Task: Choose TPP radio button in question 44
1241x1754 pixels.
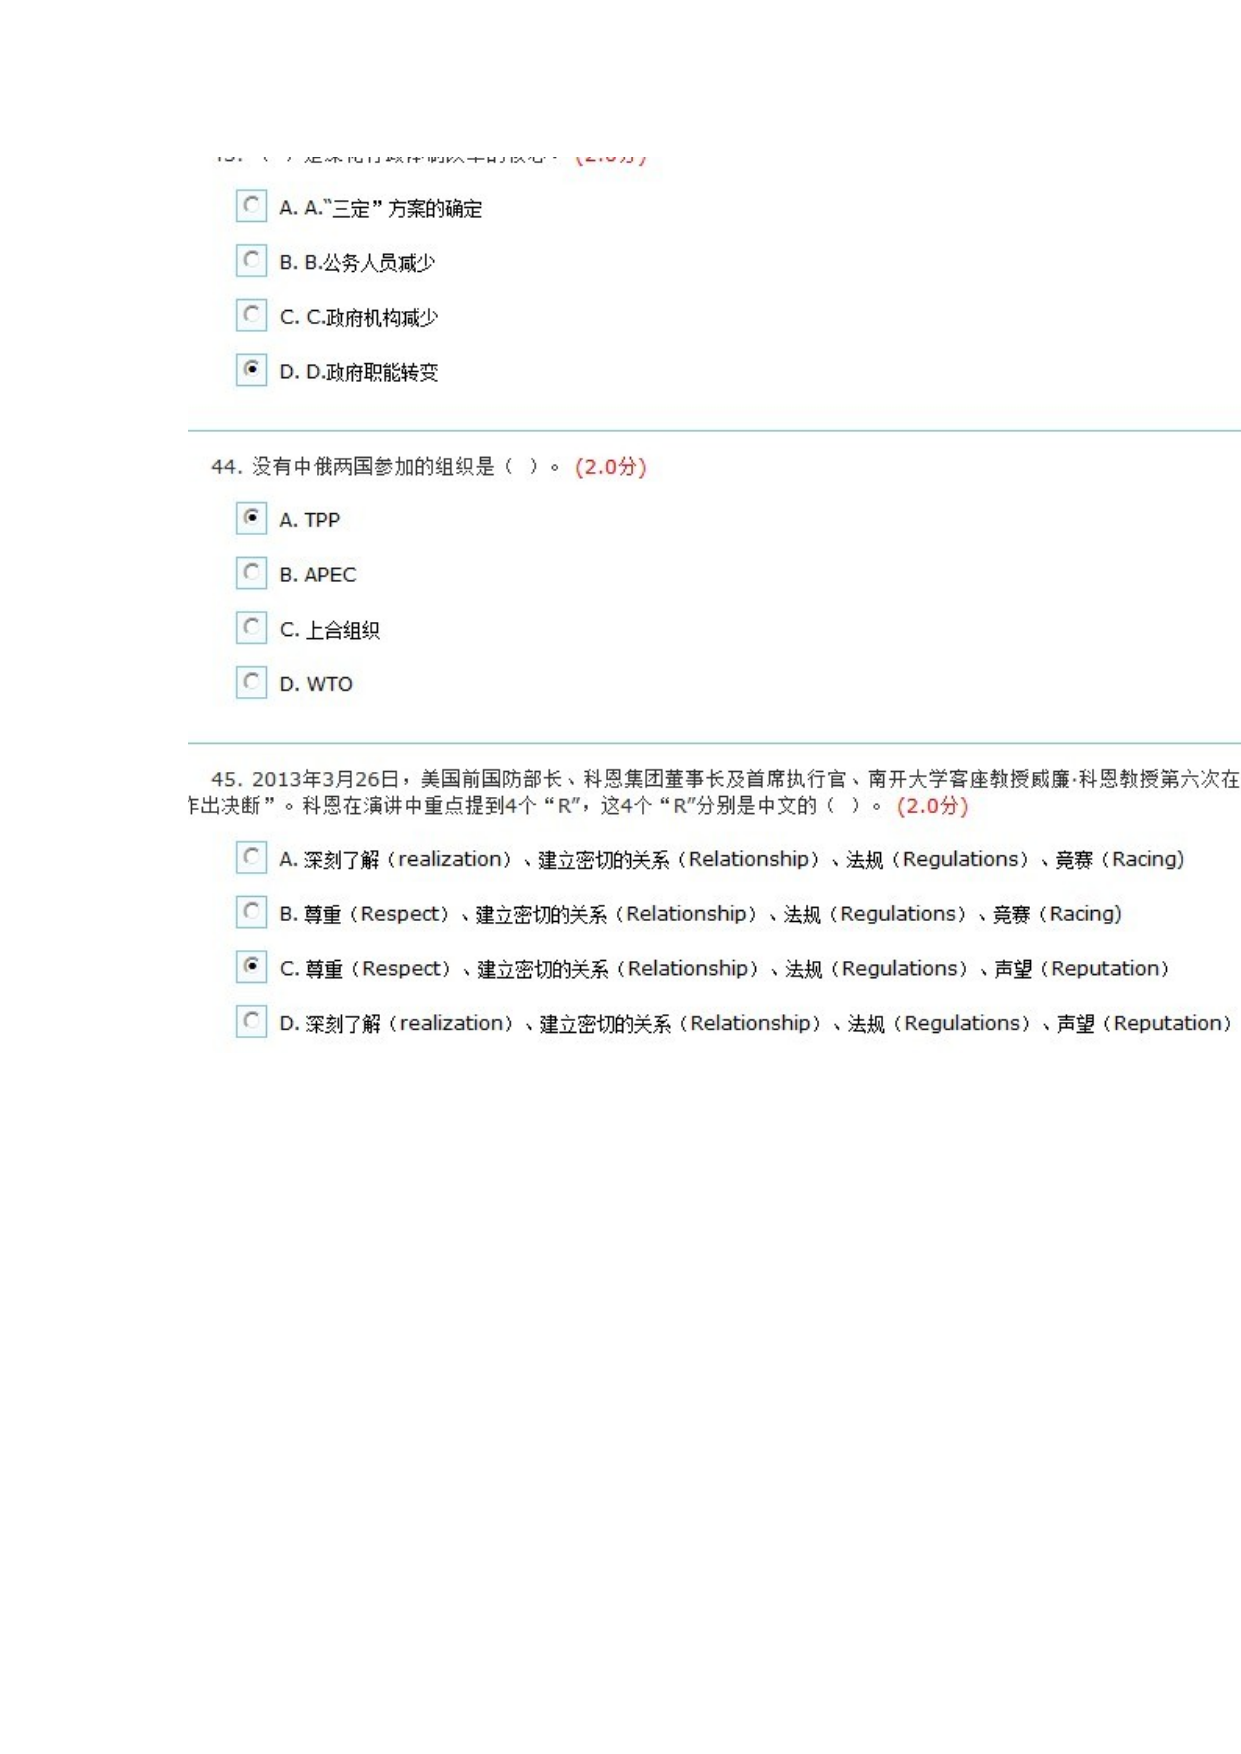Action: tap(251, 518)
